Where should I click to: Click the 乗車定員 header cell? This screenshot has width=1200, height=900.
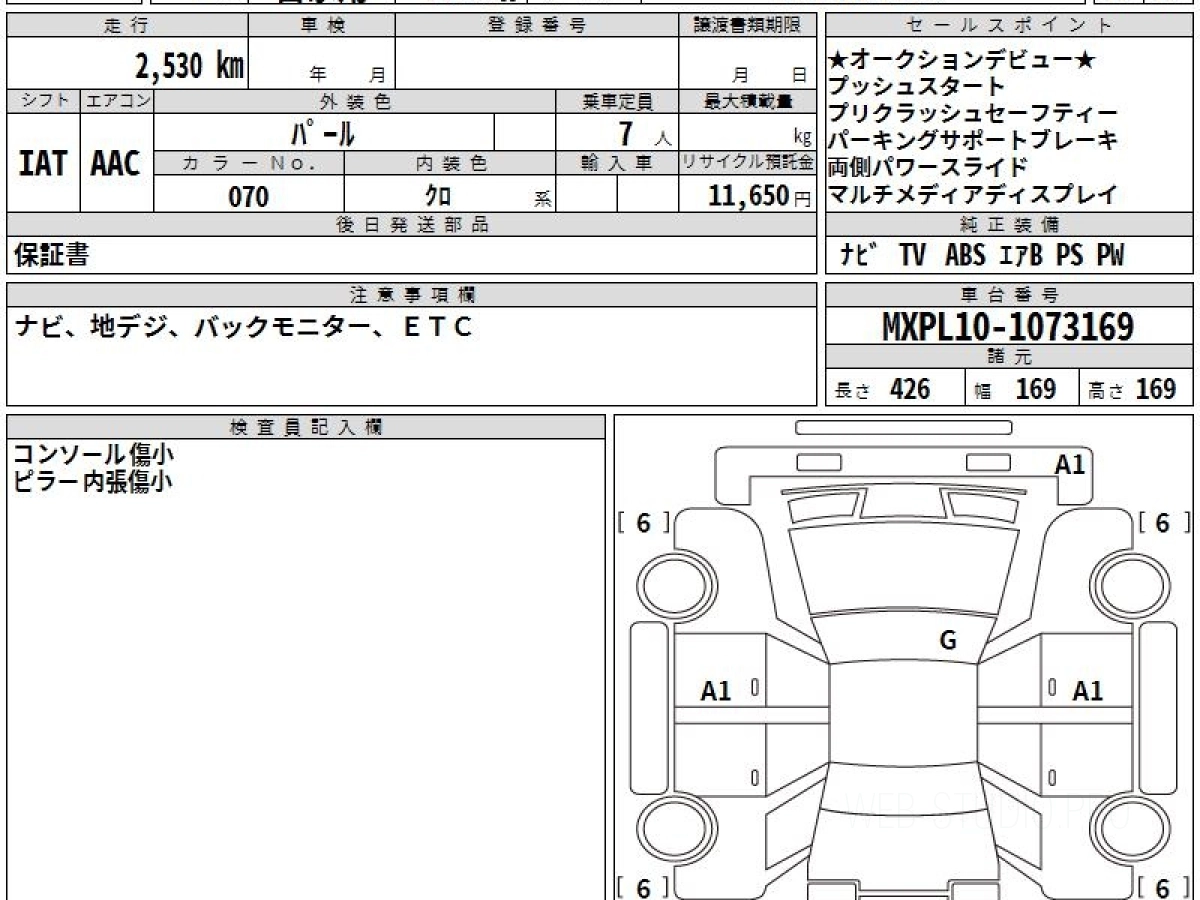[617, 101]
